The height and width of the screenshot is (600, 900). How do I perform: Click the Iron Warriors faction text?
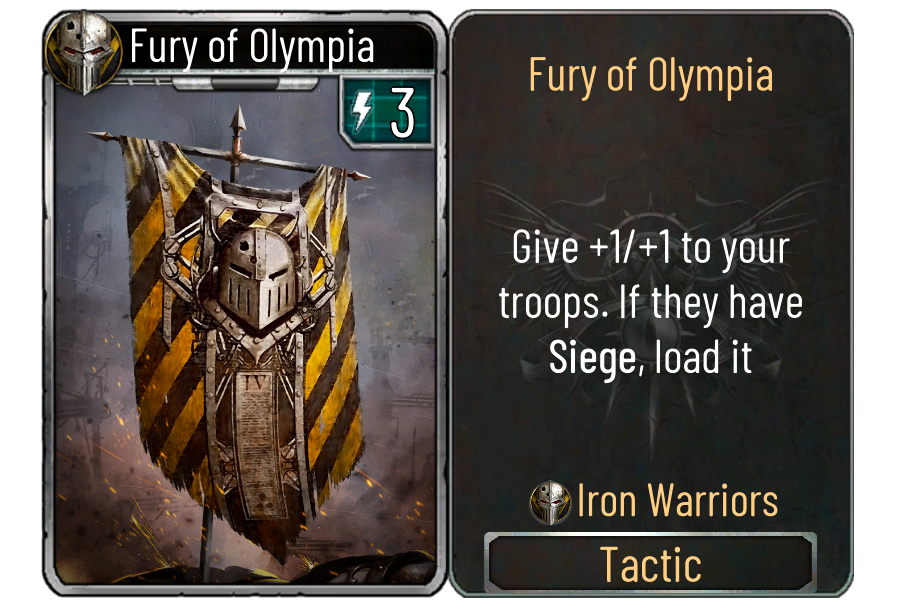coord(677,501)
